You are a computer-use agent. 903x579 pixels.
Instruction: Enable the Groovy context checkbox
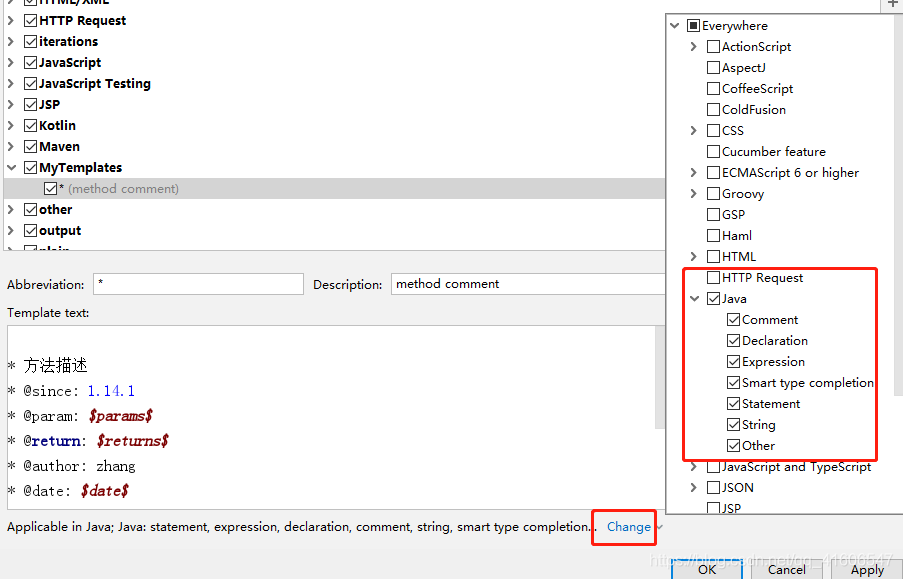[713, 194]
